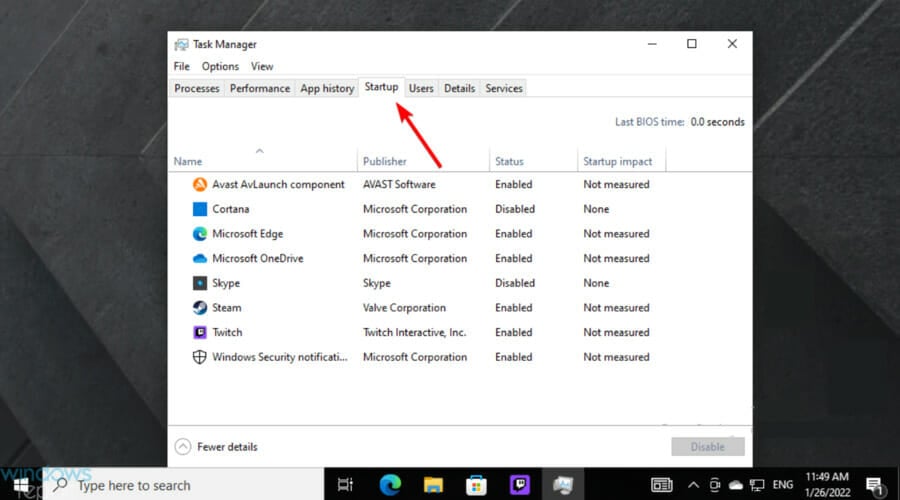This screenshot has height=500, width=900.
Task: Click the Microsoft Edge startup row icon
Action: (200, 234)
